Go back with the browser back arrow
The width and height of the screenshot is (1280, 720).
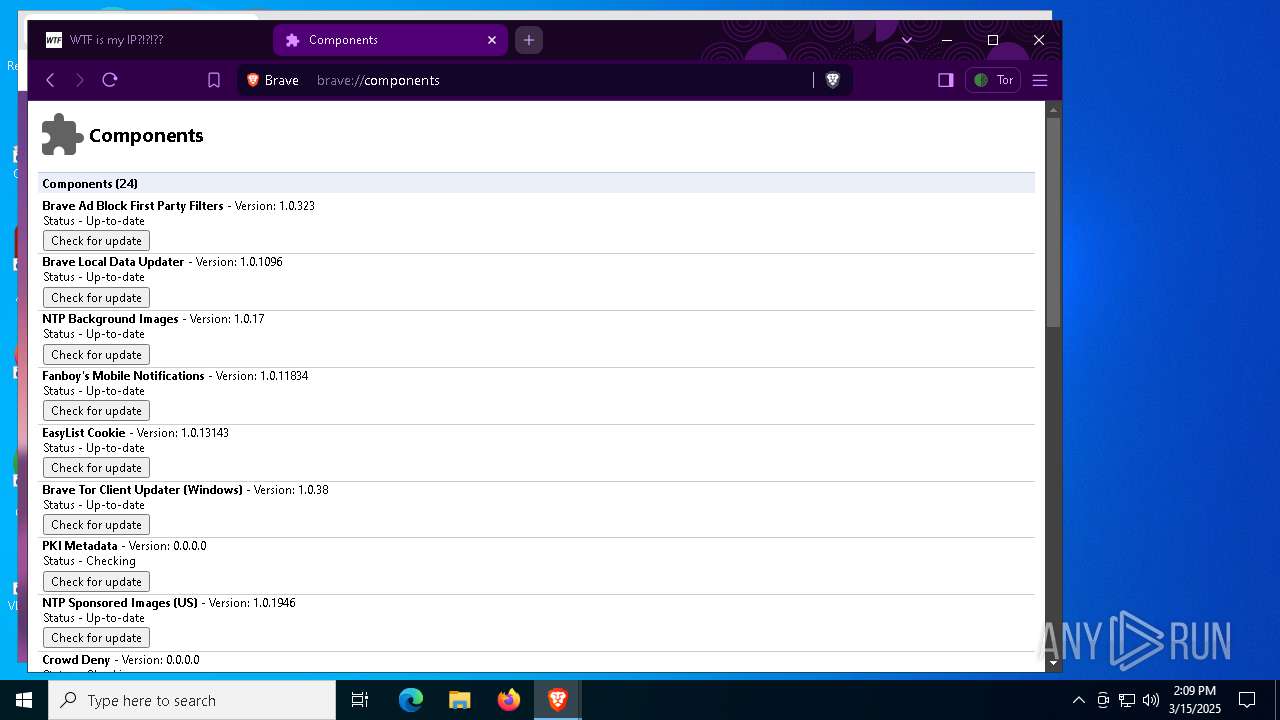tap(50, 80)
